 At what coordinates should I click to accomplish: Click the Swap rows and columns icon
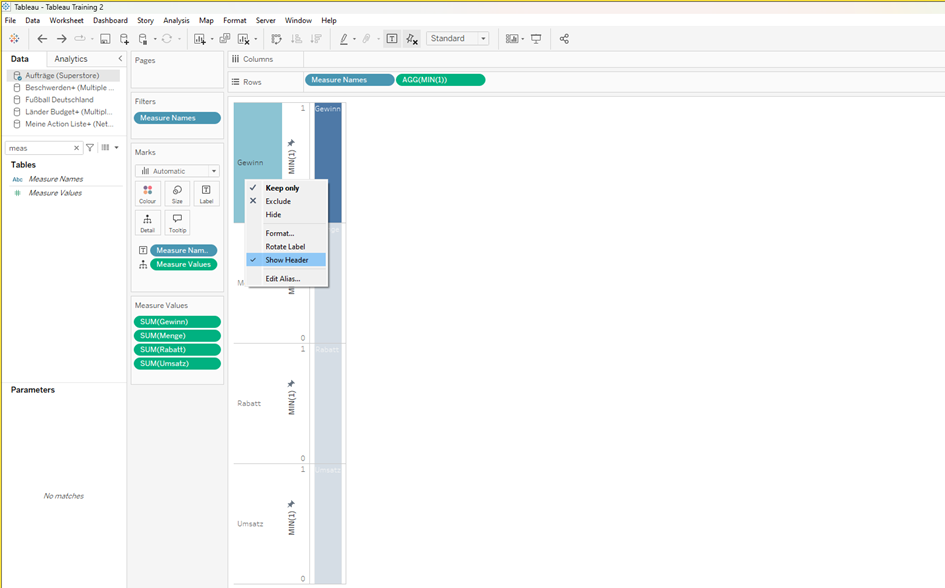pyautogui.click(x=277, y=39)
